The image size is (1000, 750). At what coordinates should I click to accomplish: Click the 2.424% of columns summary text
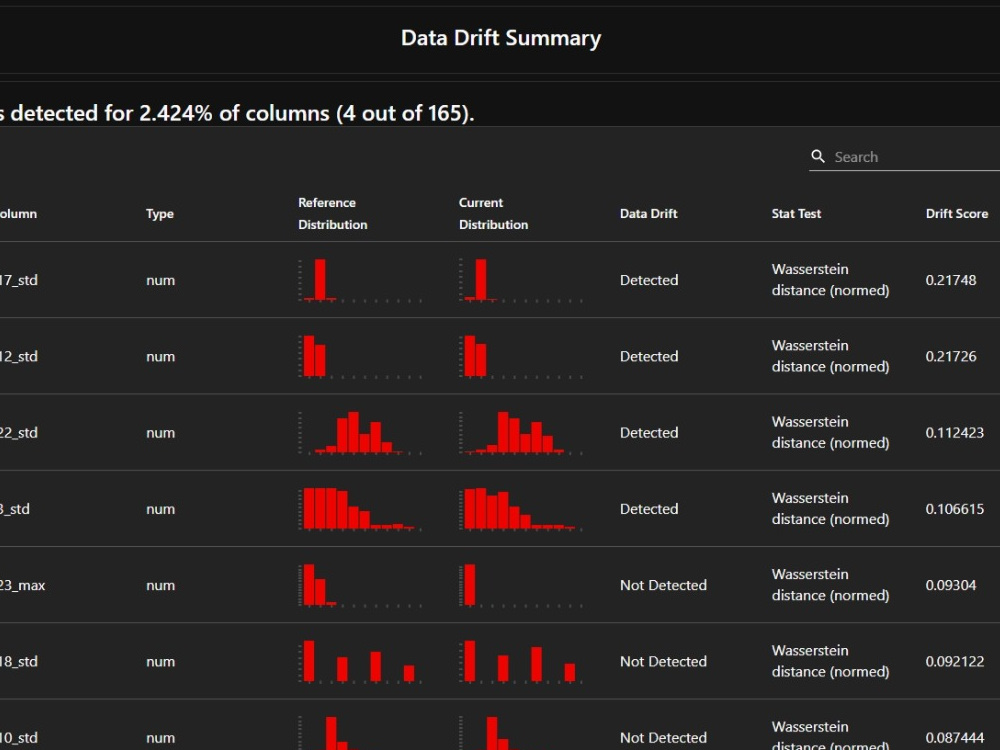click(x=235, y=113)
